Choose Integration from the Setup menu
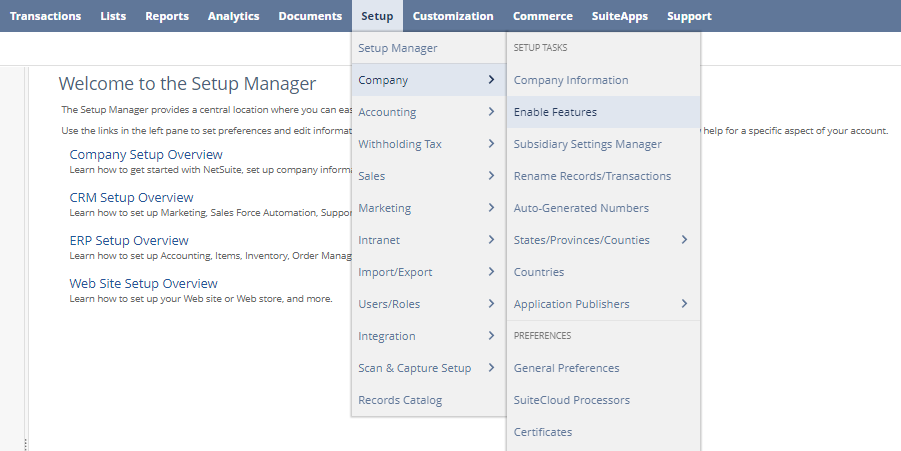 tap(429, 336)
